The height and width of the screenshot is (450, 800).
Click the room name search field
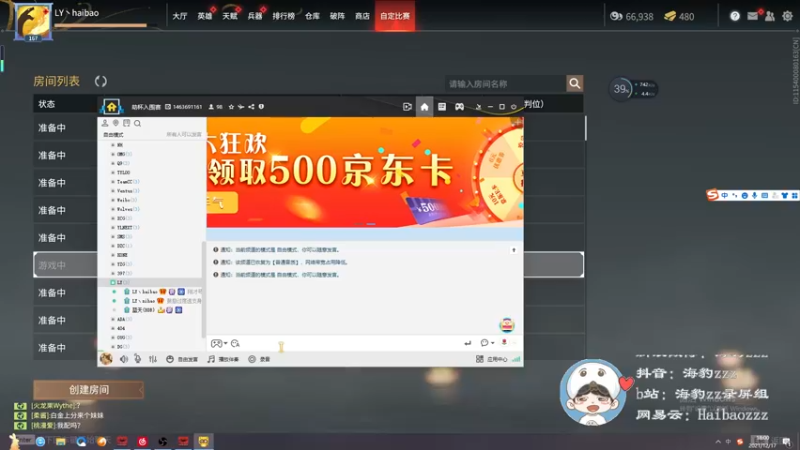[505, 84]
